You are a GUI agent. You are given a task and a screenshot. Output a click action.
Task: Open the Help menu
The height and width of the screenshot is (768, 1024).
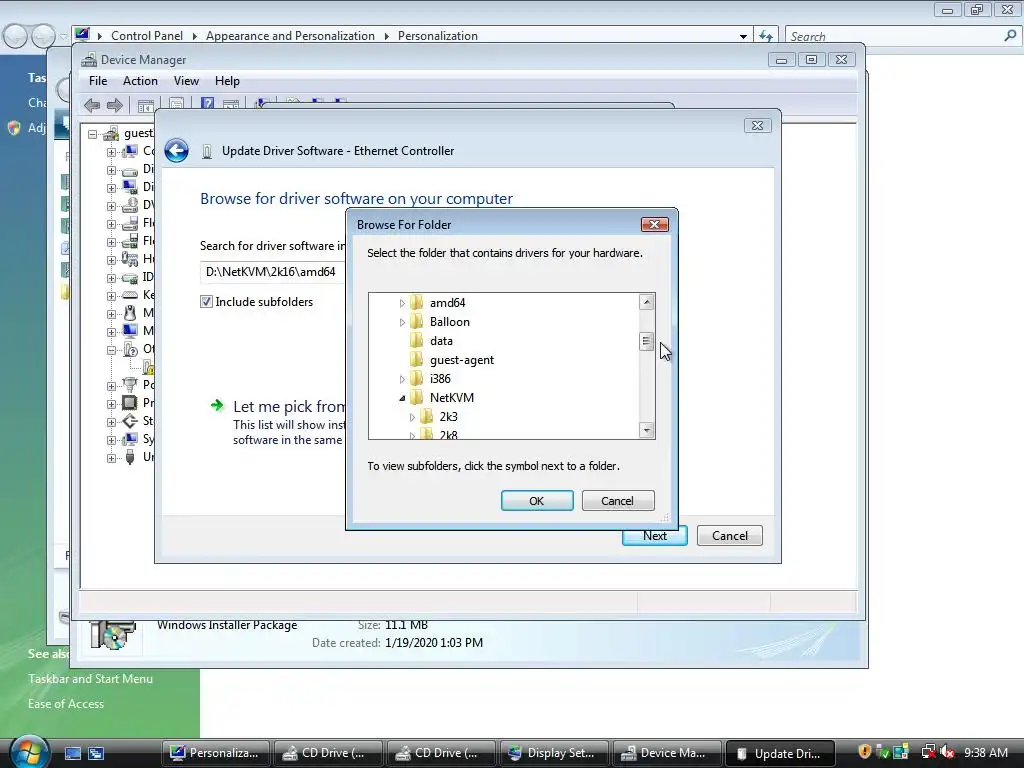[227, 81]
